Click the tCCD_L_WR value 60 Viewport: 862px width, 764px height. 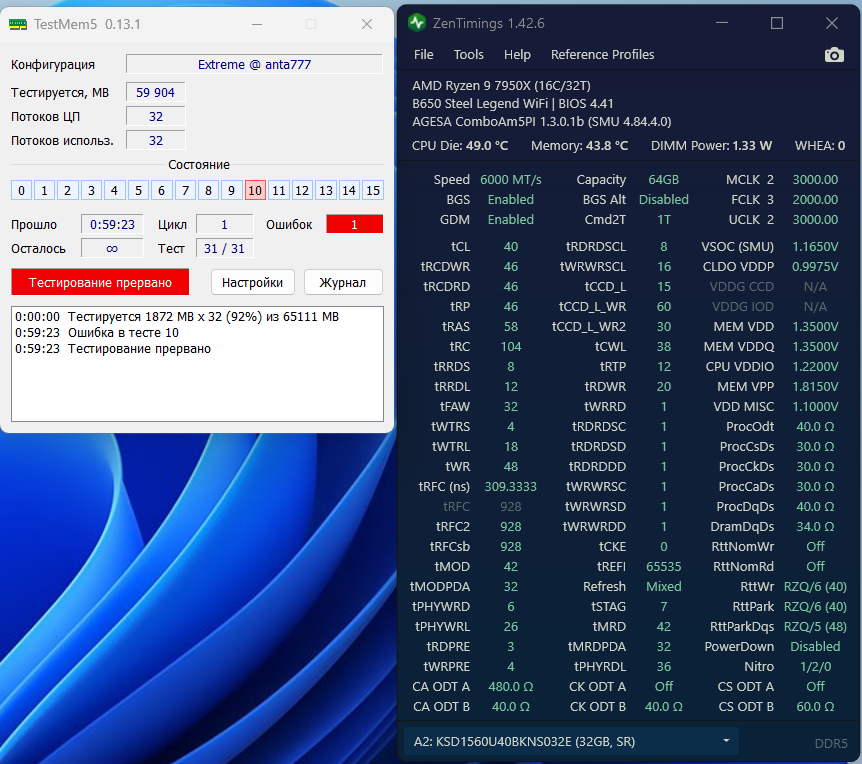click(664, 307)
